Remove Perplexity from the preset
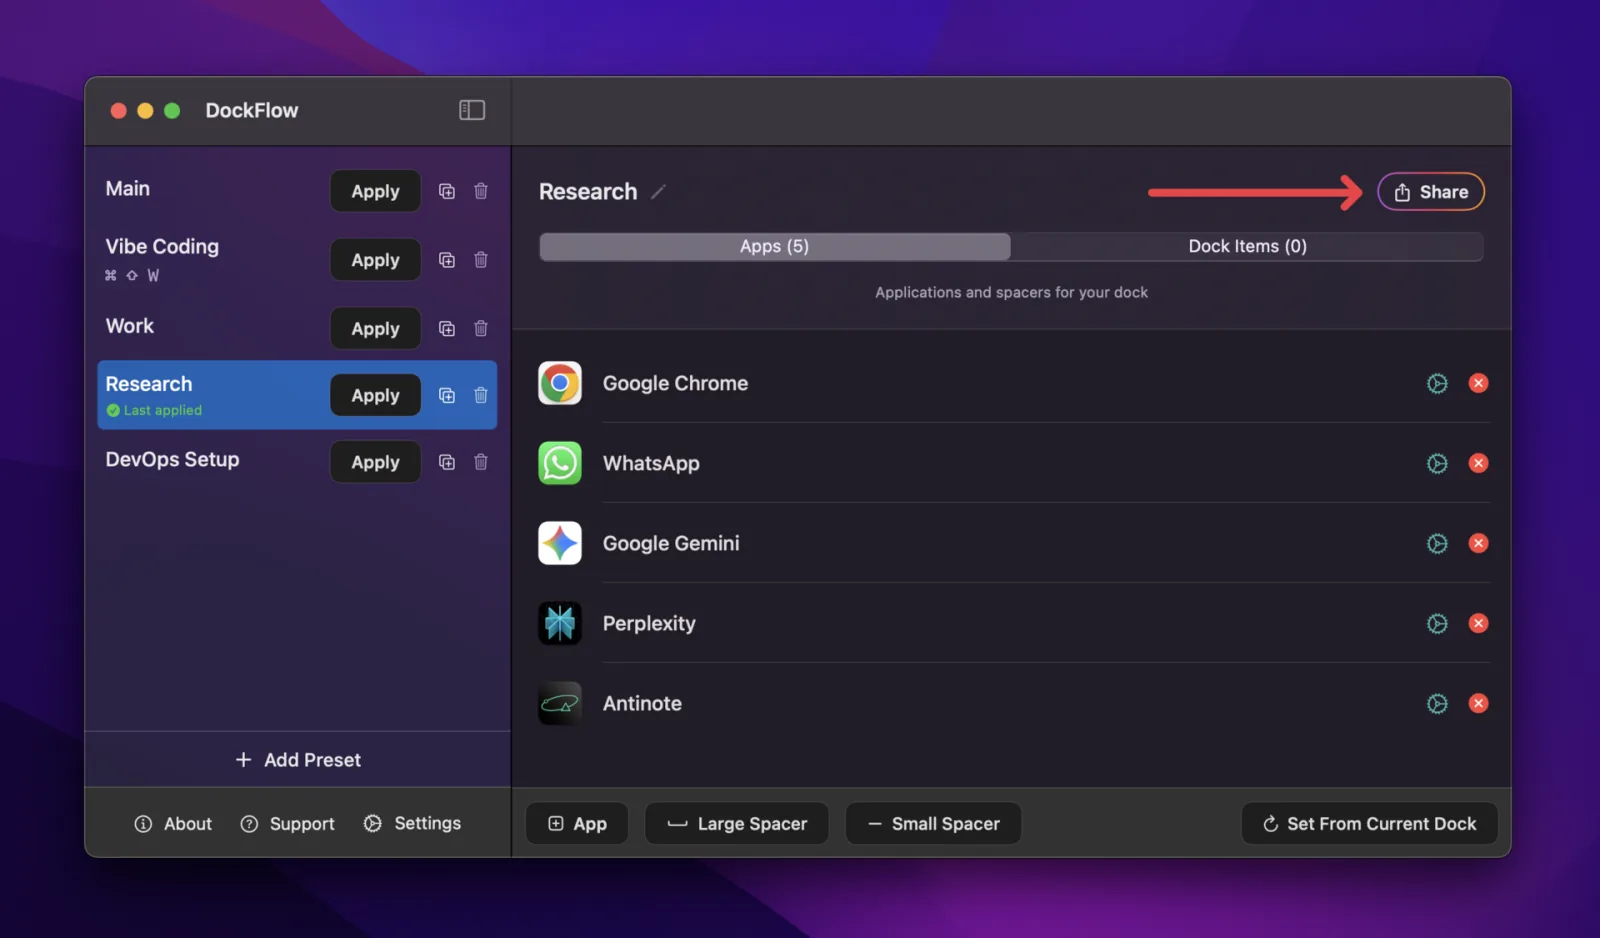1600x938 pixels. point(1478,623)
